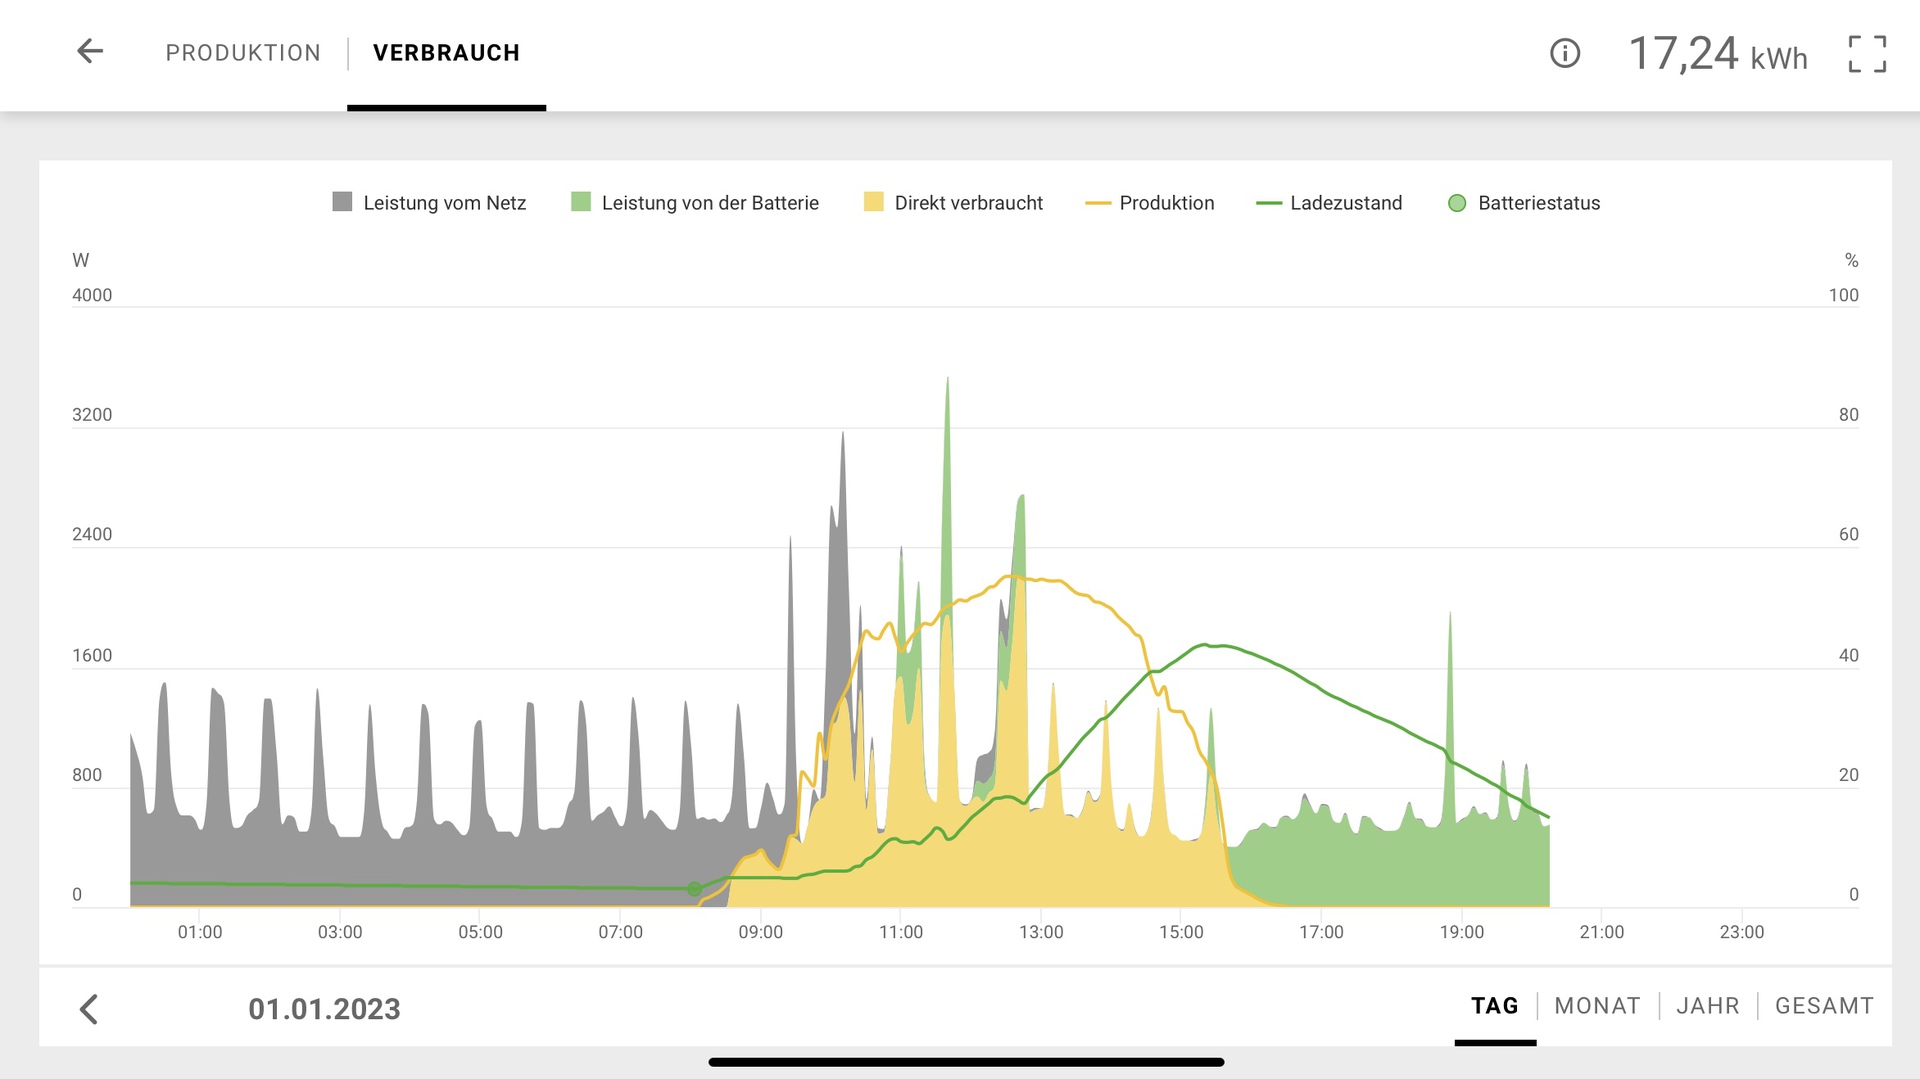Viewport: 1920px width, 1079px height.
Task: Go to previous day chevron
Action: click(89, 1009)
